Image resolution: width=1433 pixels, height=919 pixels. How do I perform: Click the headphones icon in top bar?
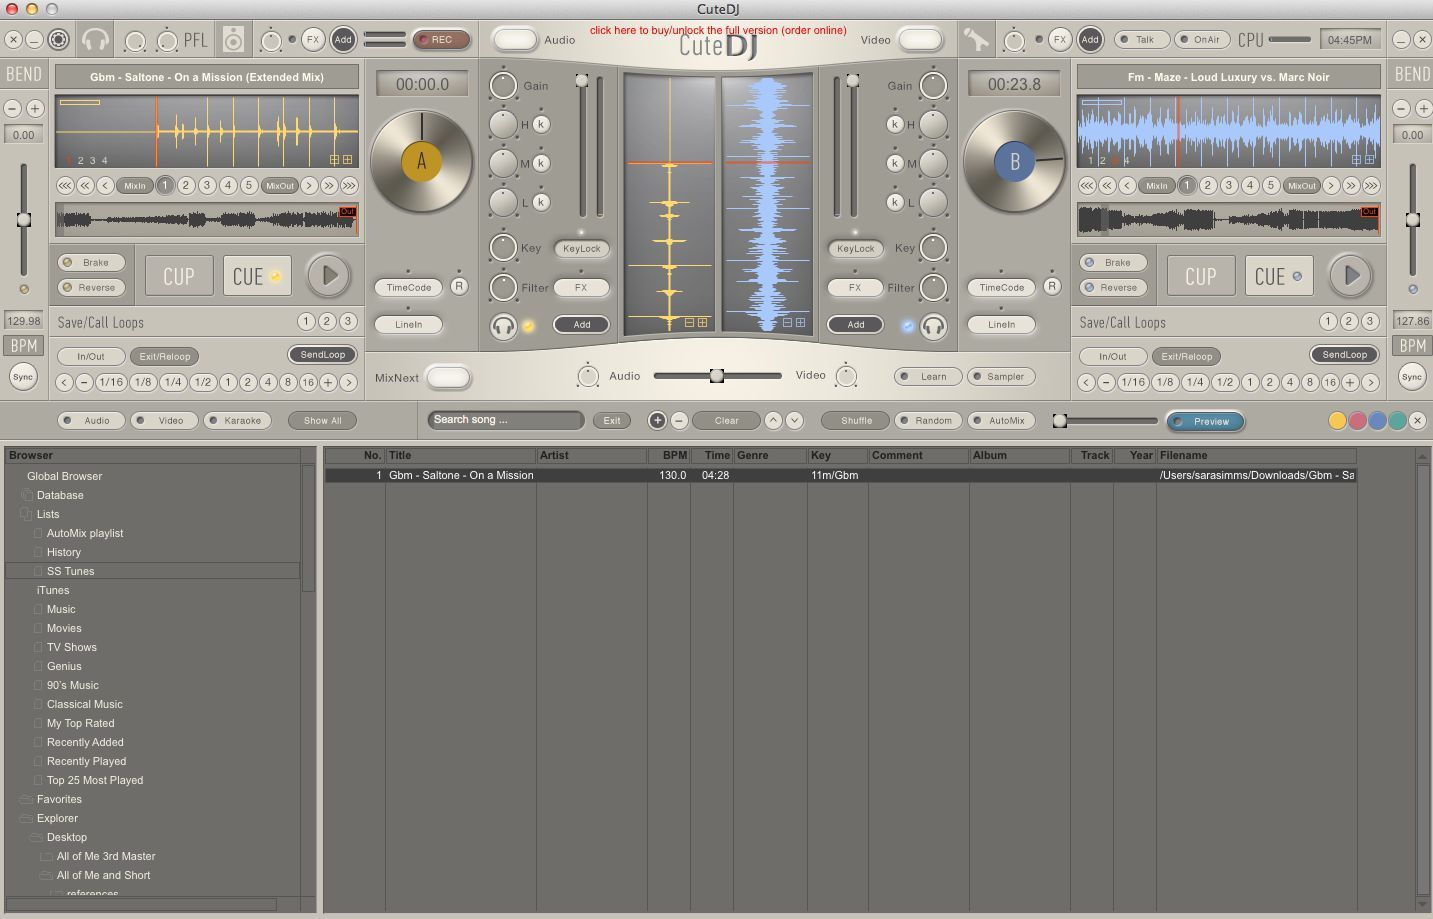(95, 40)
